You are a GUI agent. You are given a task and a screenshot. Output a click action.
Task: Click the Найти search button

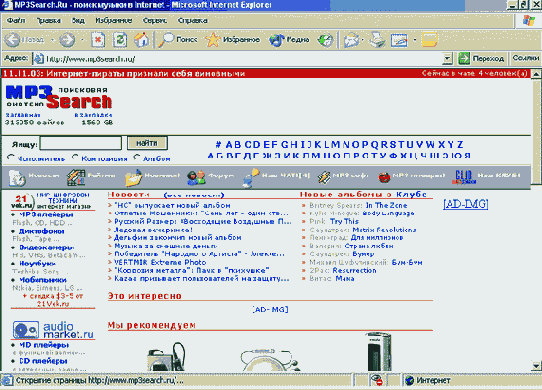tap(147, 143)
